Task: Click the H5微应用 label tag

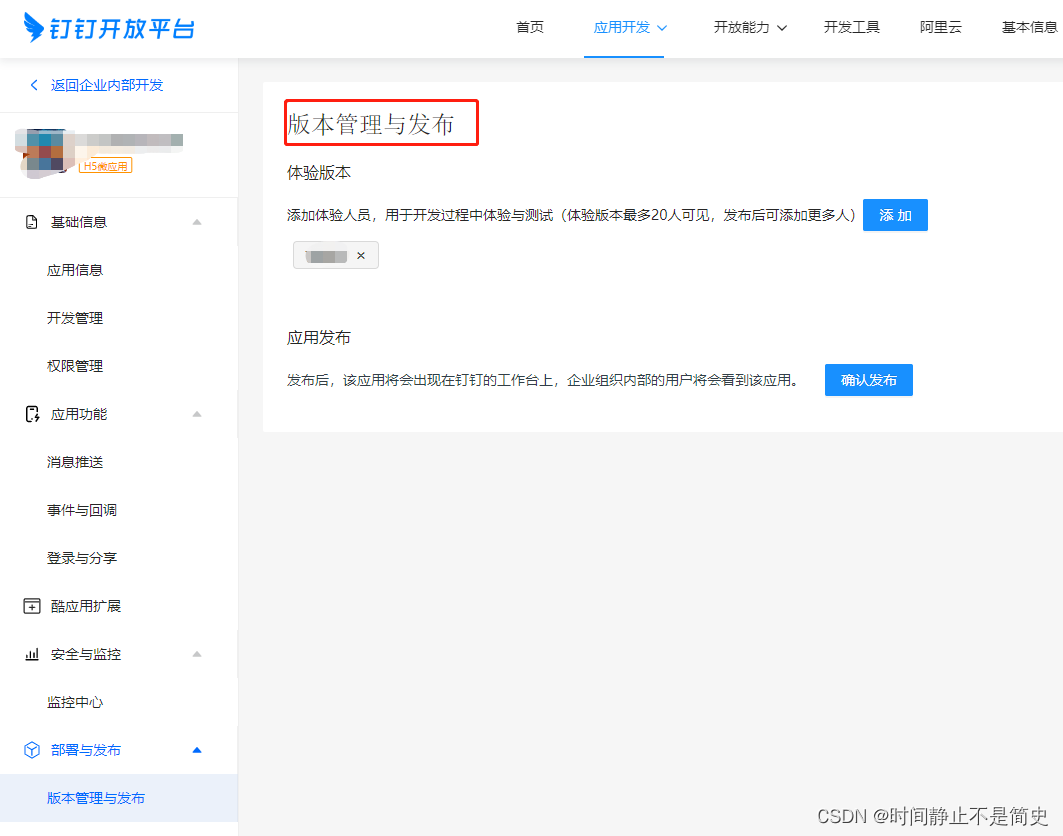Action: point(105,165)
